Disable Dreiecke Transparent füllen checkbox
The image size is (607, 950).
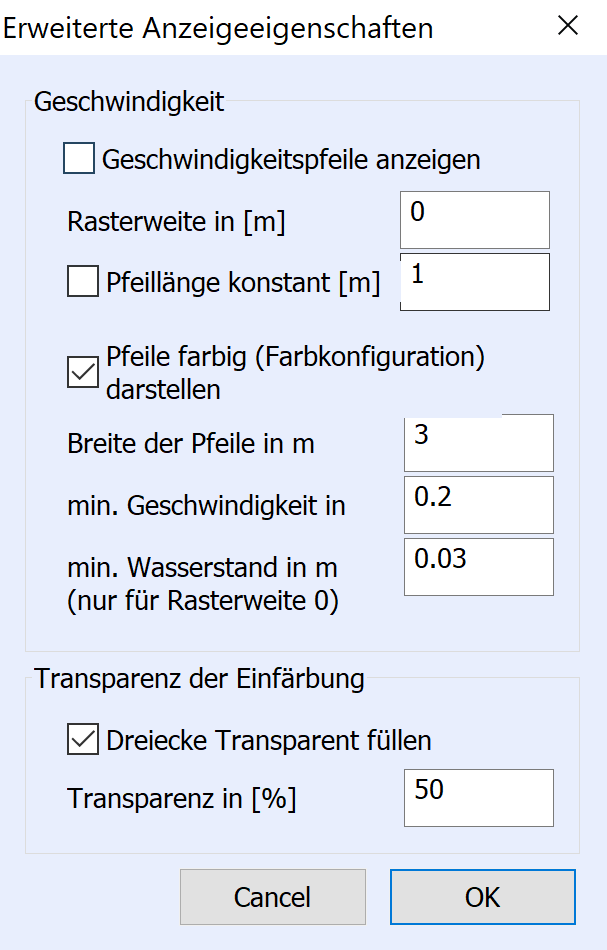[x=83, y=740]
